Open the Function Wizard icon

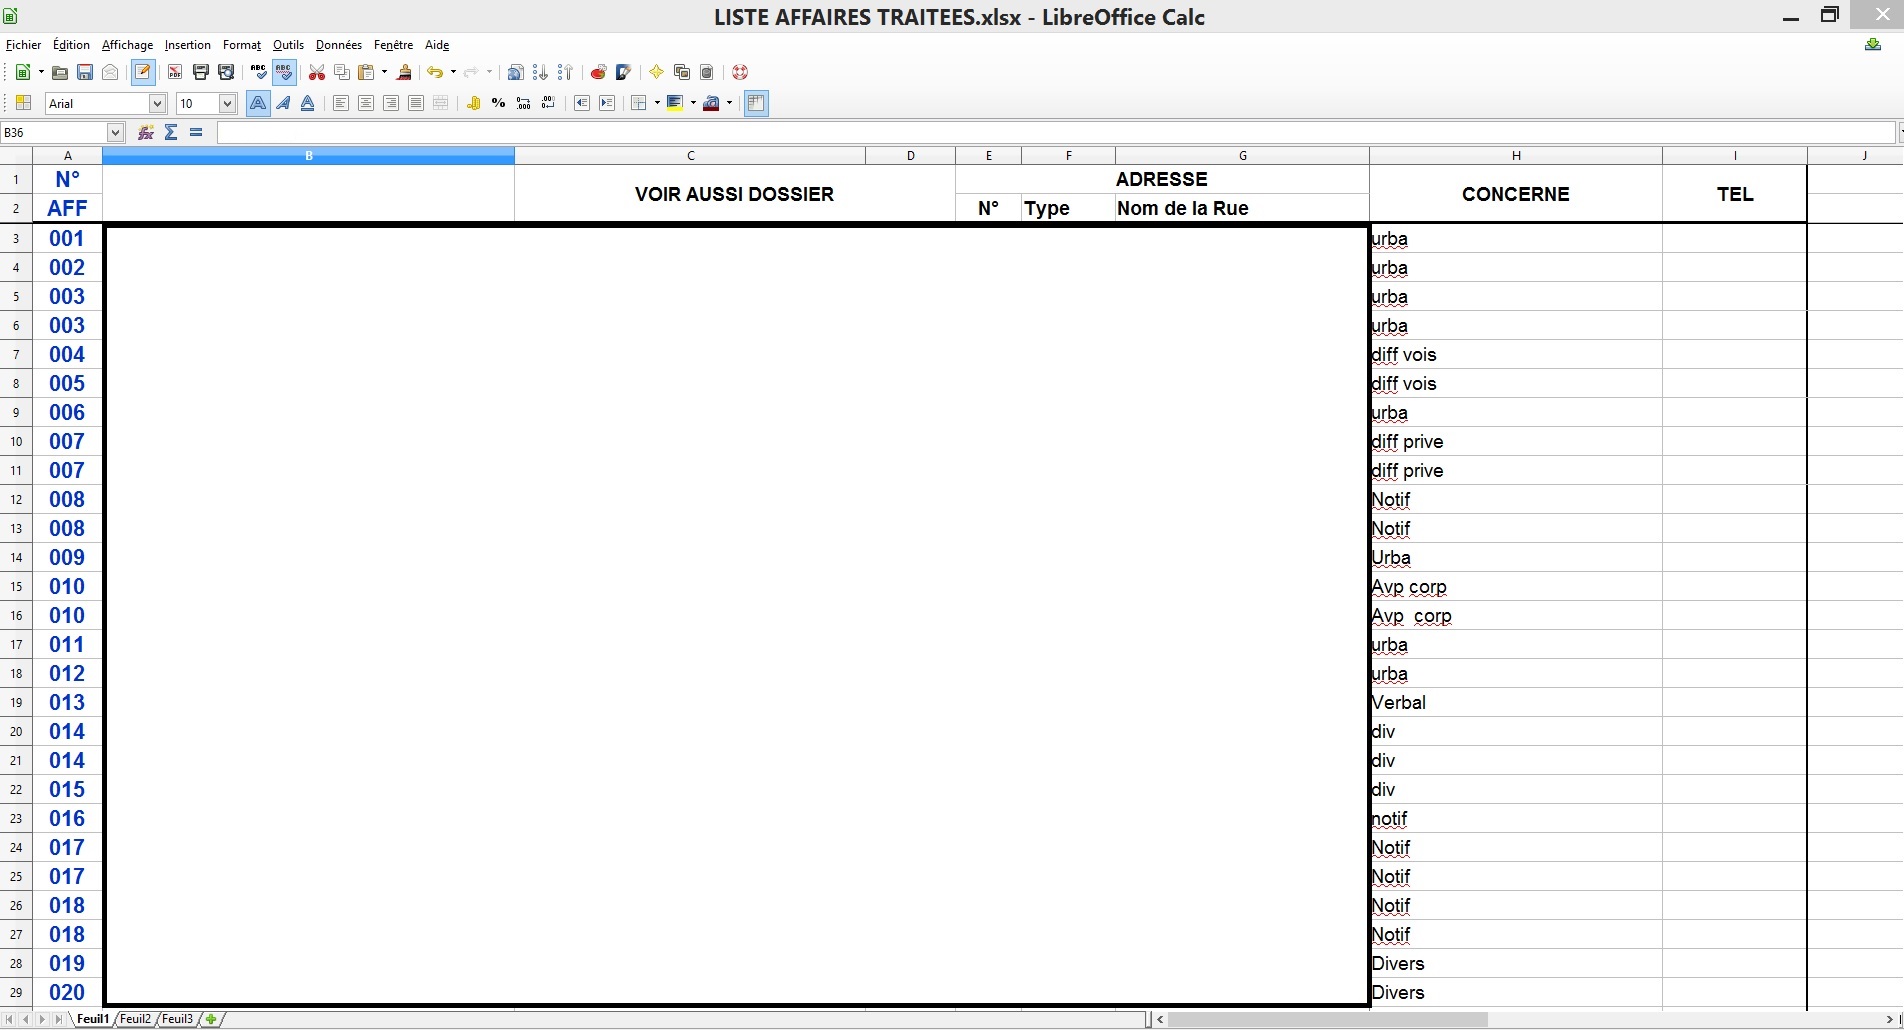(x=146, y=132)
